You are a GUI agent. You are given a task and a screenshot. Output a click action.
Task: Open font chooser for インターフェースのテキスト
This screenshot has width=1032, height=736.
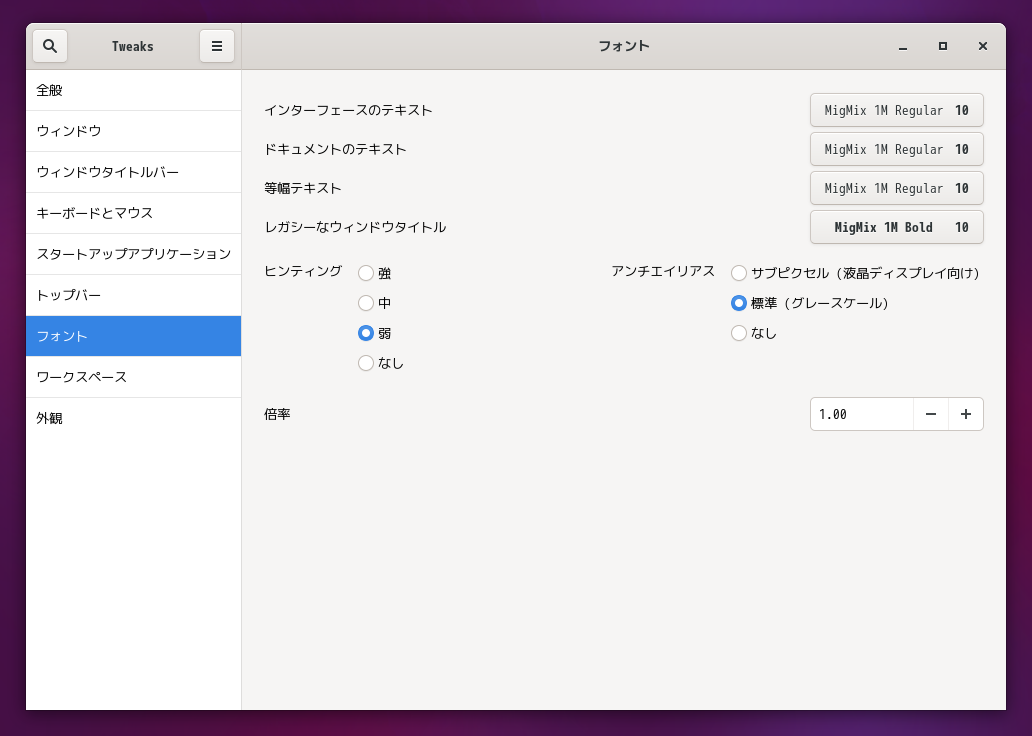(896, 110)
